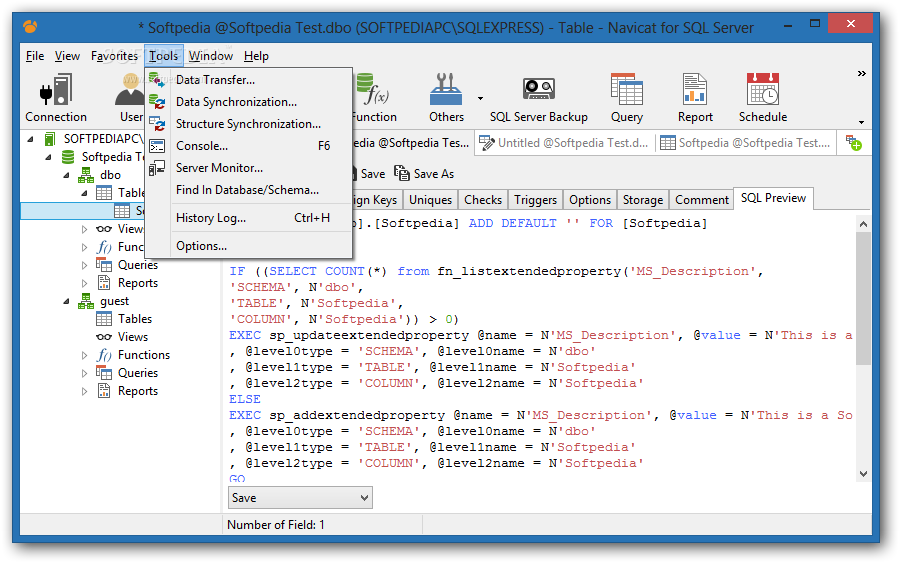Click the Console menu icon
This screenshot has width=900, height=563.
[x=157, y=146]
